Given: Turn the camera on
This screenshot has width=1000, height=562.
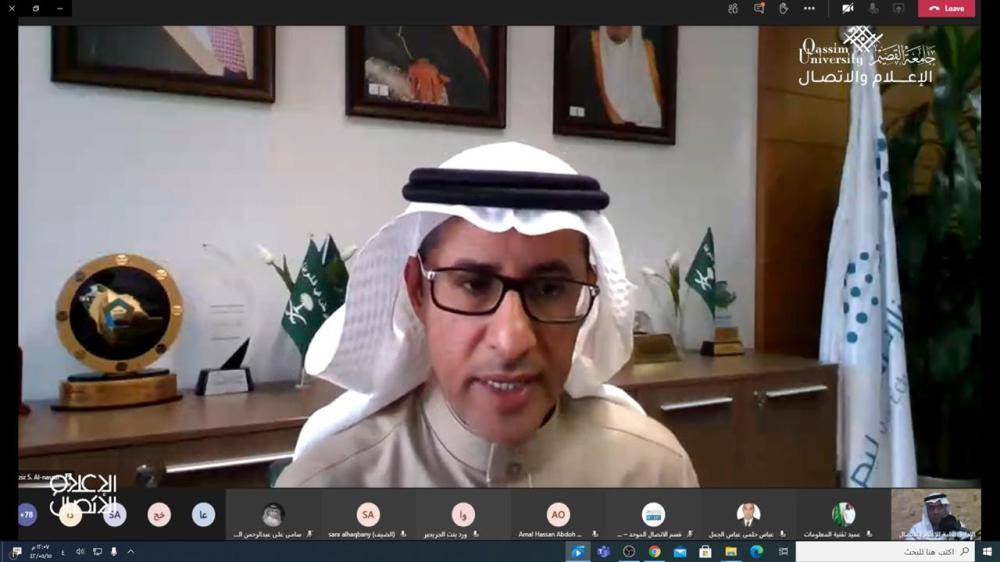Looking at the screenshot, I should (848, 8).
